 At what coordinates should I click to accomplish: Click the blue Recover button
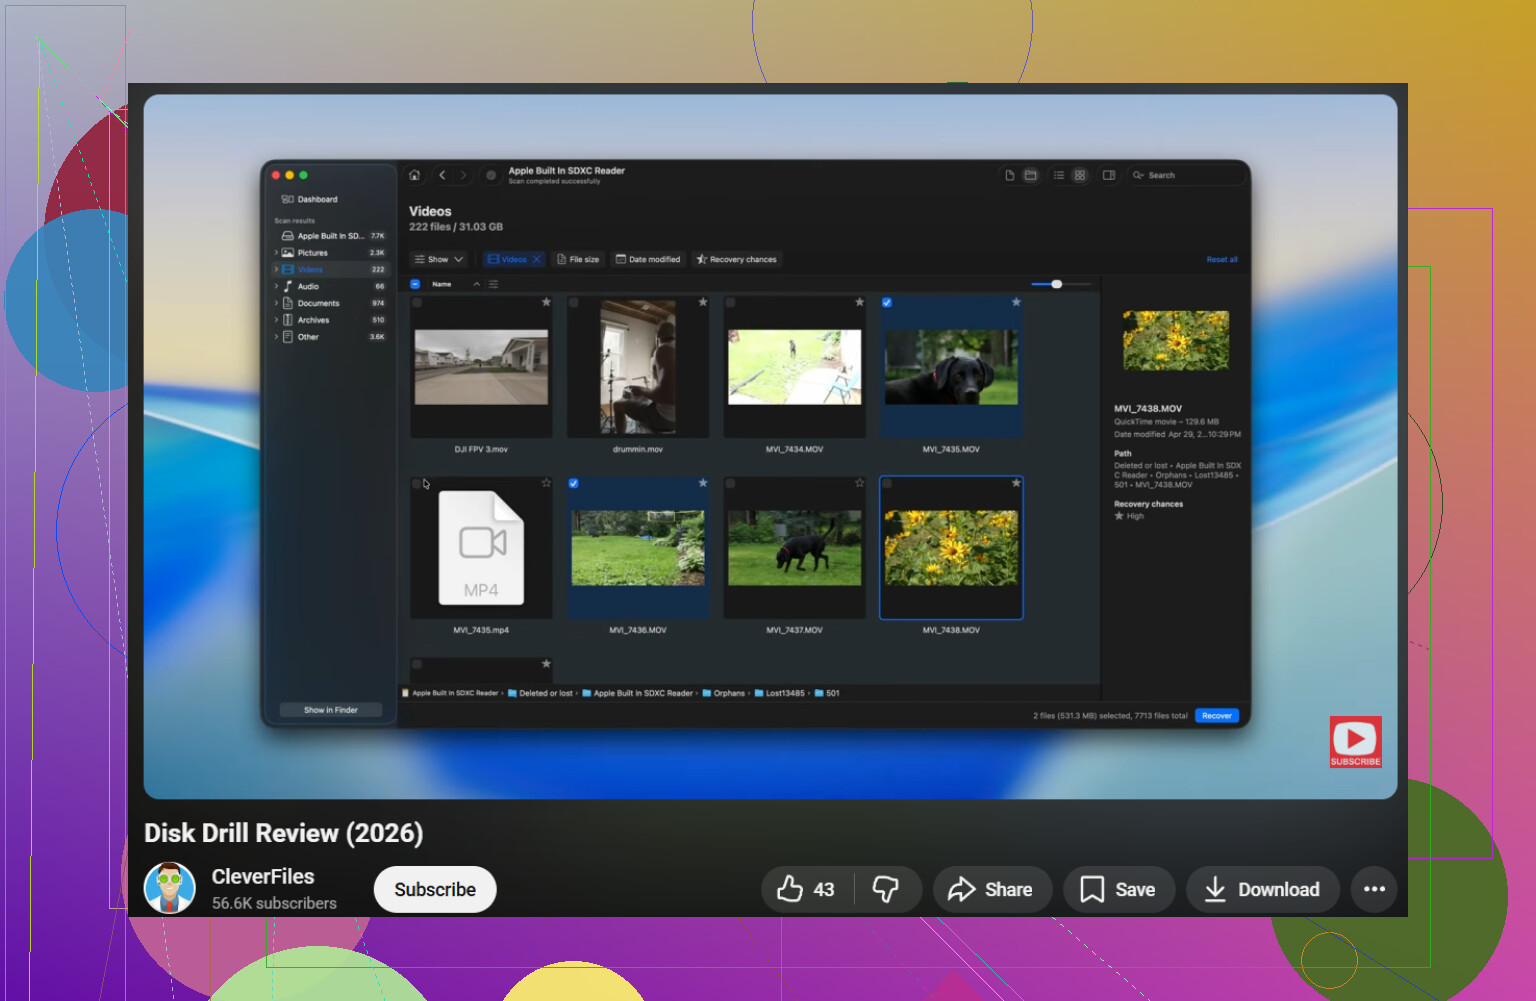[1217, 716]
